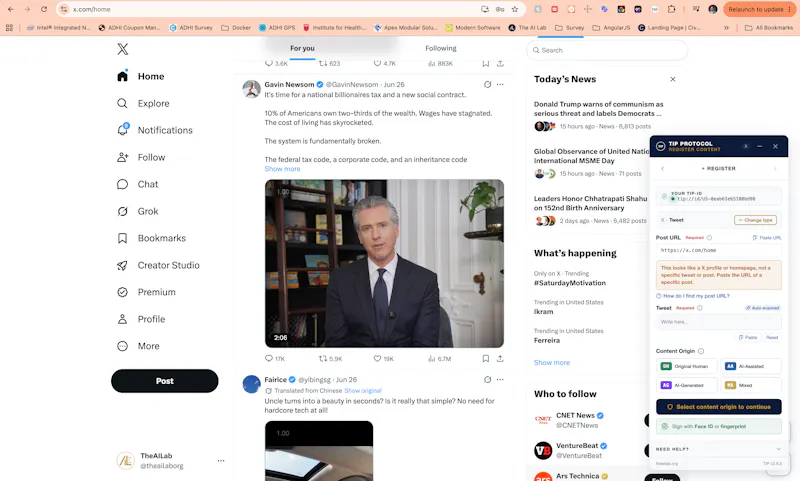
Task: Click How do I find my post URL
Action: tap(693, 296)
